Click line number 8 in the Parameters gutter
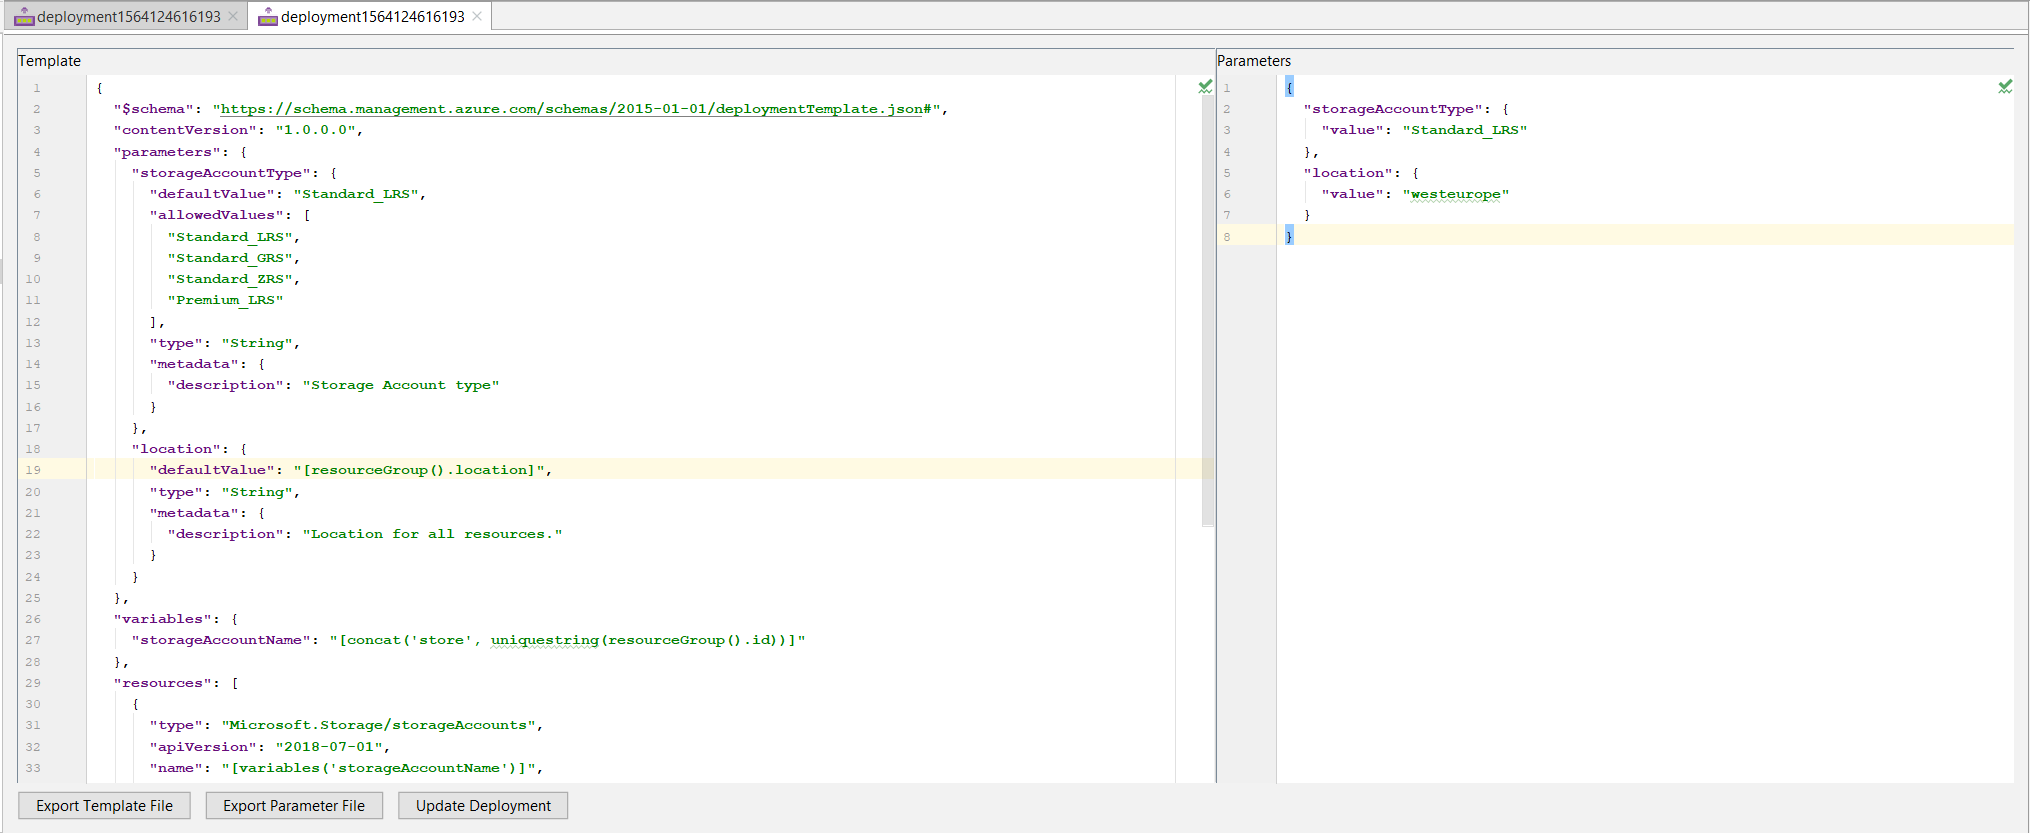 [1227, 237]
